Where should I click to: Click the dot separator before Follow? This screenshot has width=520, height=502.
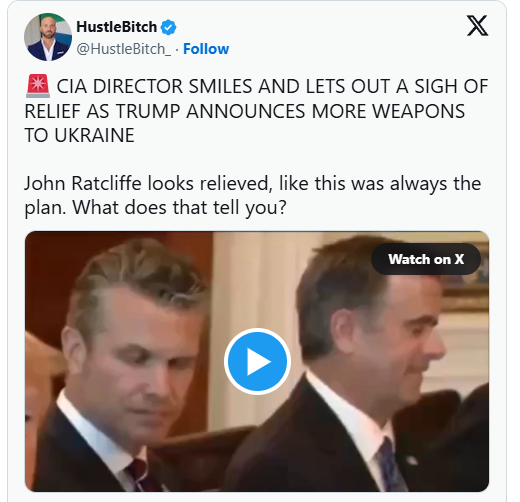[x=177, y=50]
